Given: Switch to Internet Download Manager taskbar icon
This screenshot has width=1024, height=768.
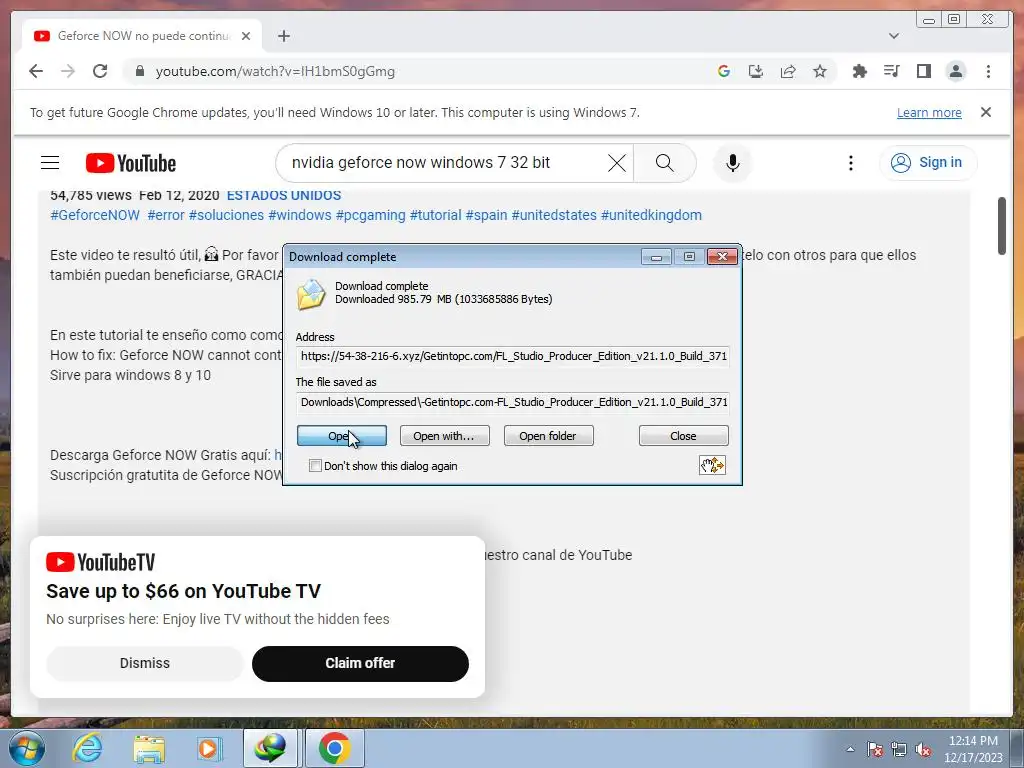Looking at the screenshot, I should tap(270, 748).
